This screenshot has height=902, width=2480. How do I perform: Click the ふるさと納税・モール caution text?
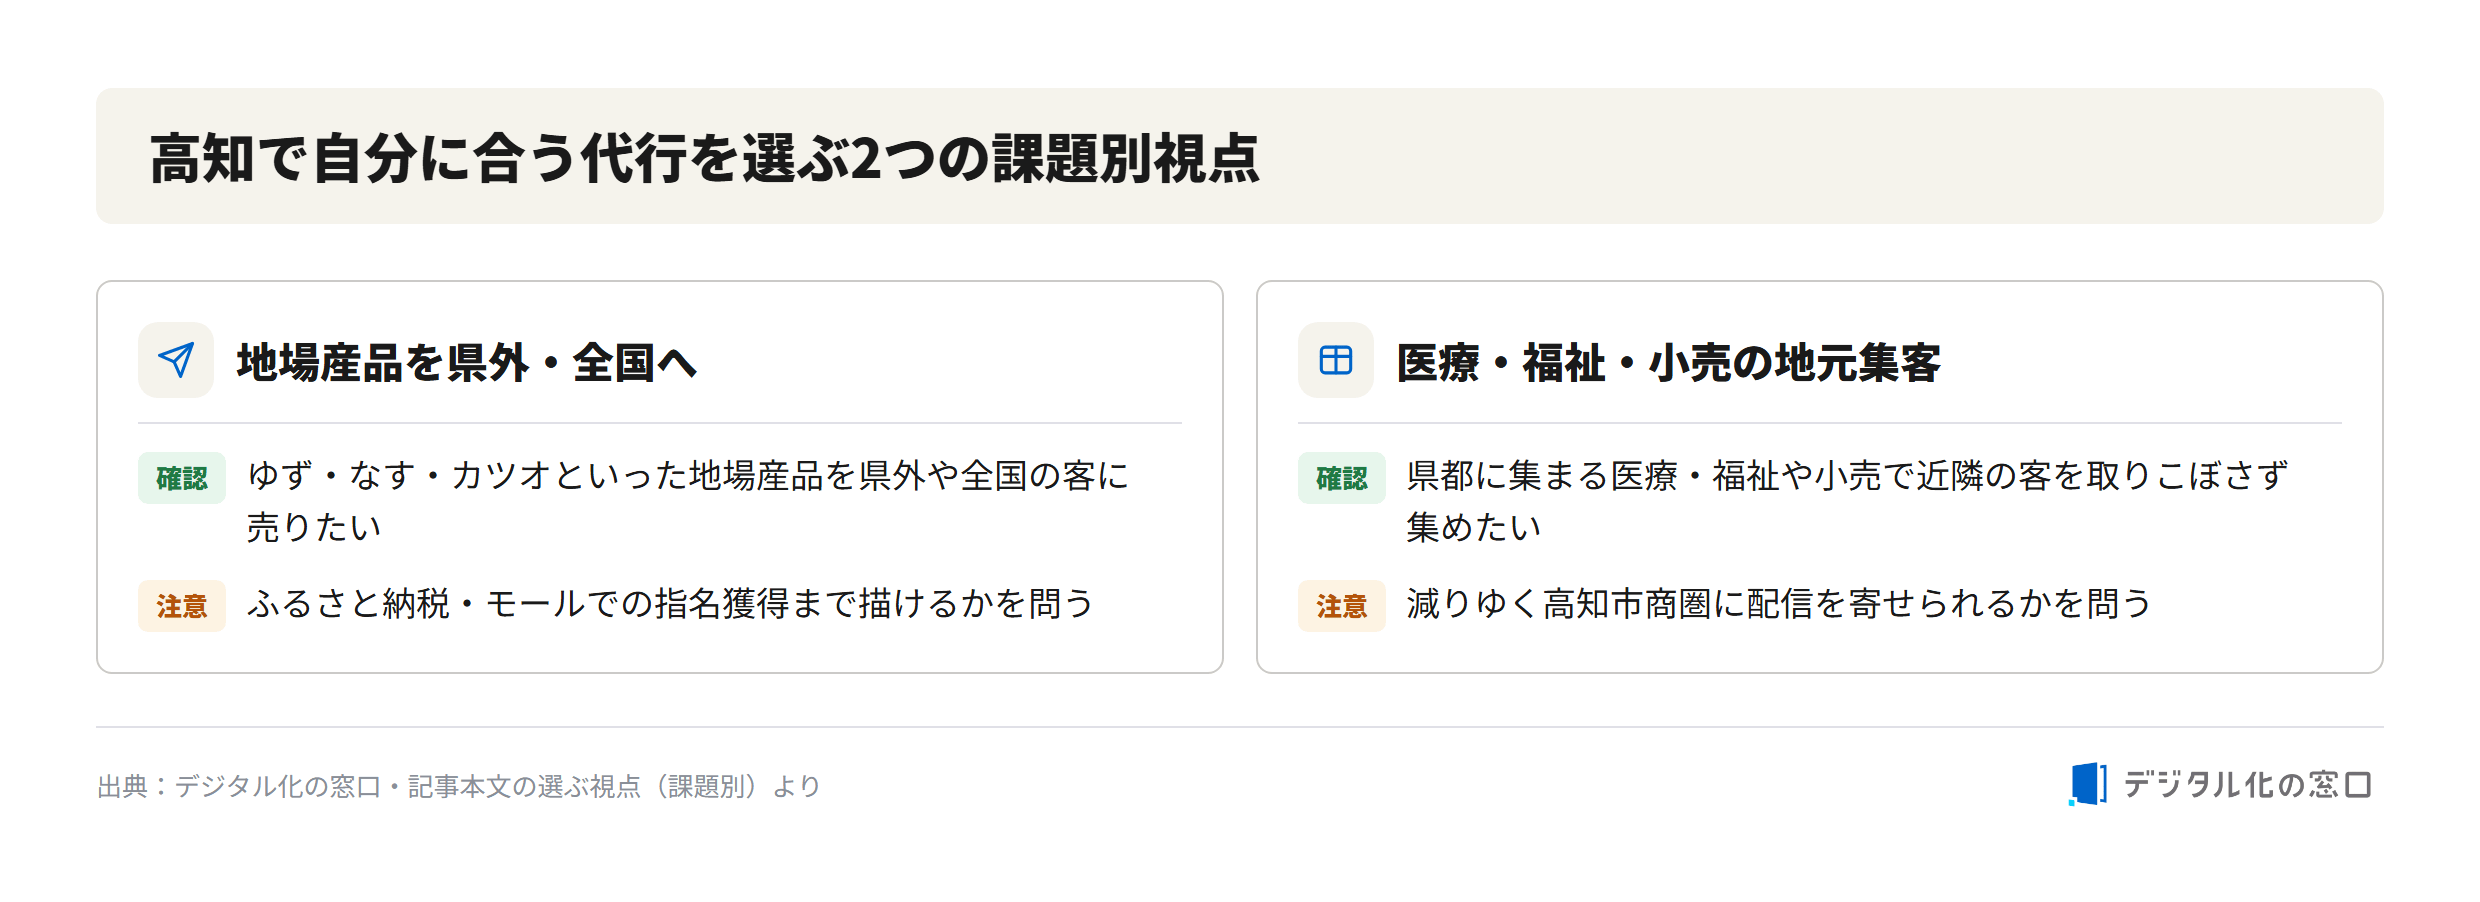click(x=670, y=604)
